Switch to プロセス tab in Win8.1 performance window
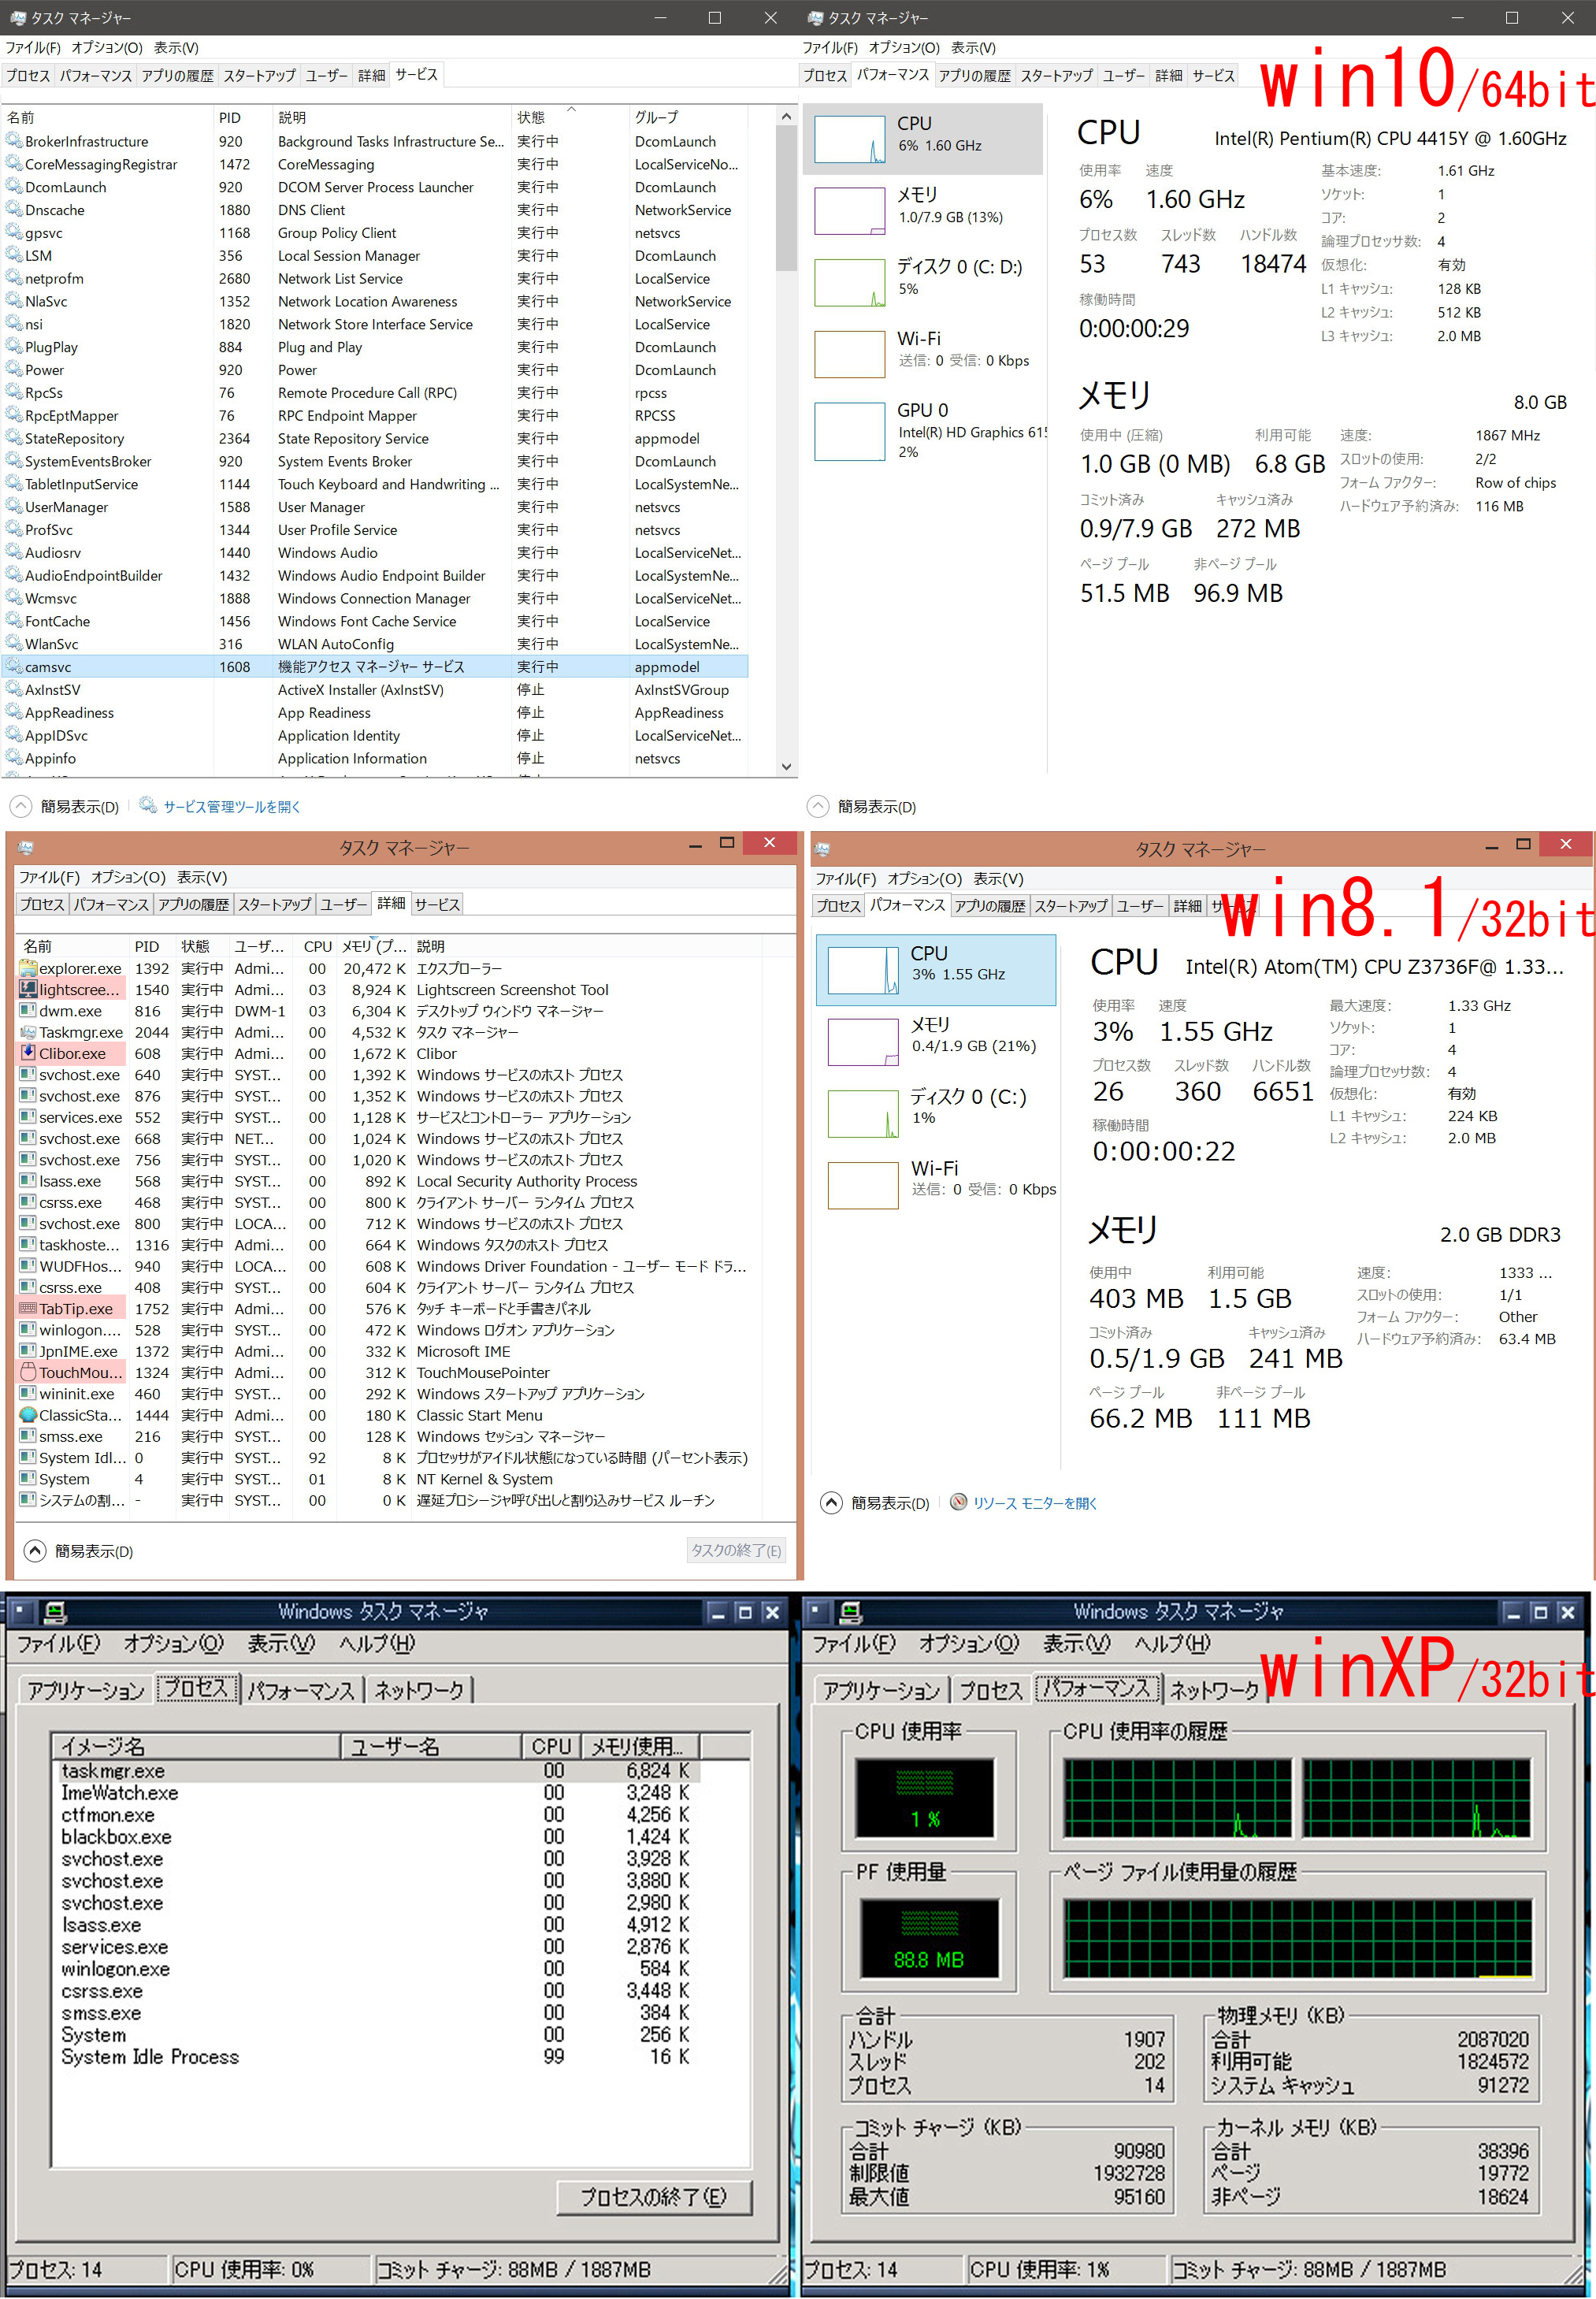1596x2299 pixels. (x=838, y=905)
